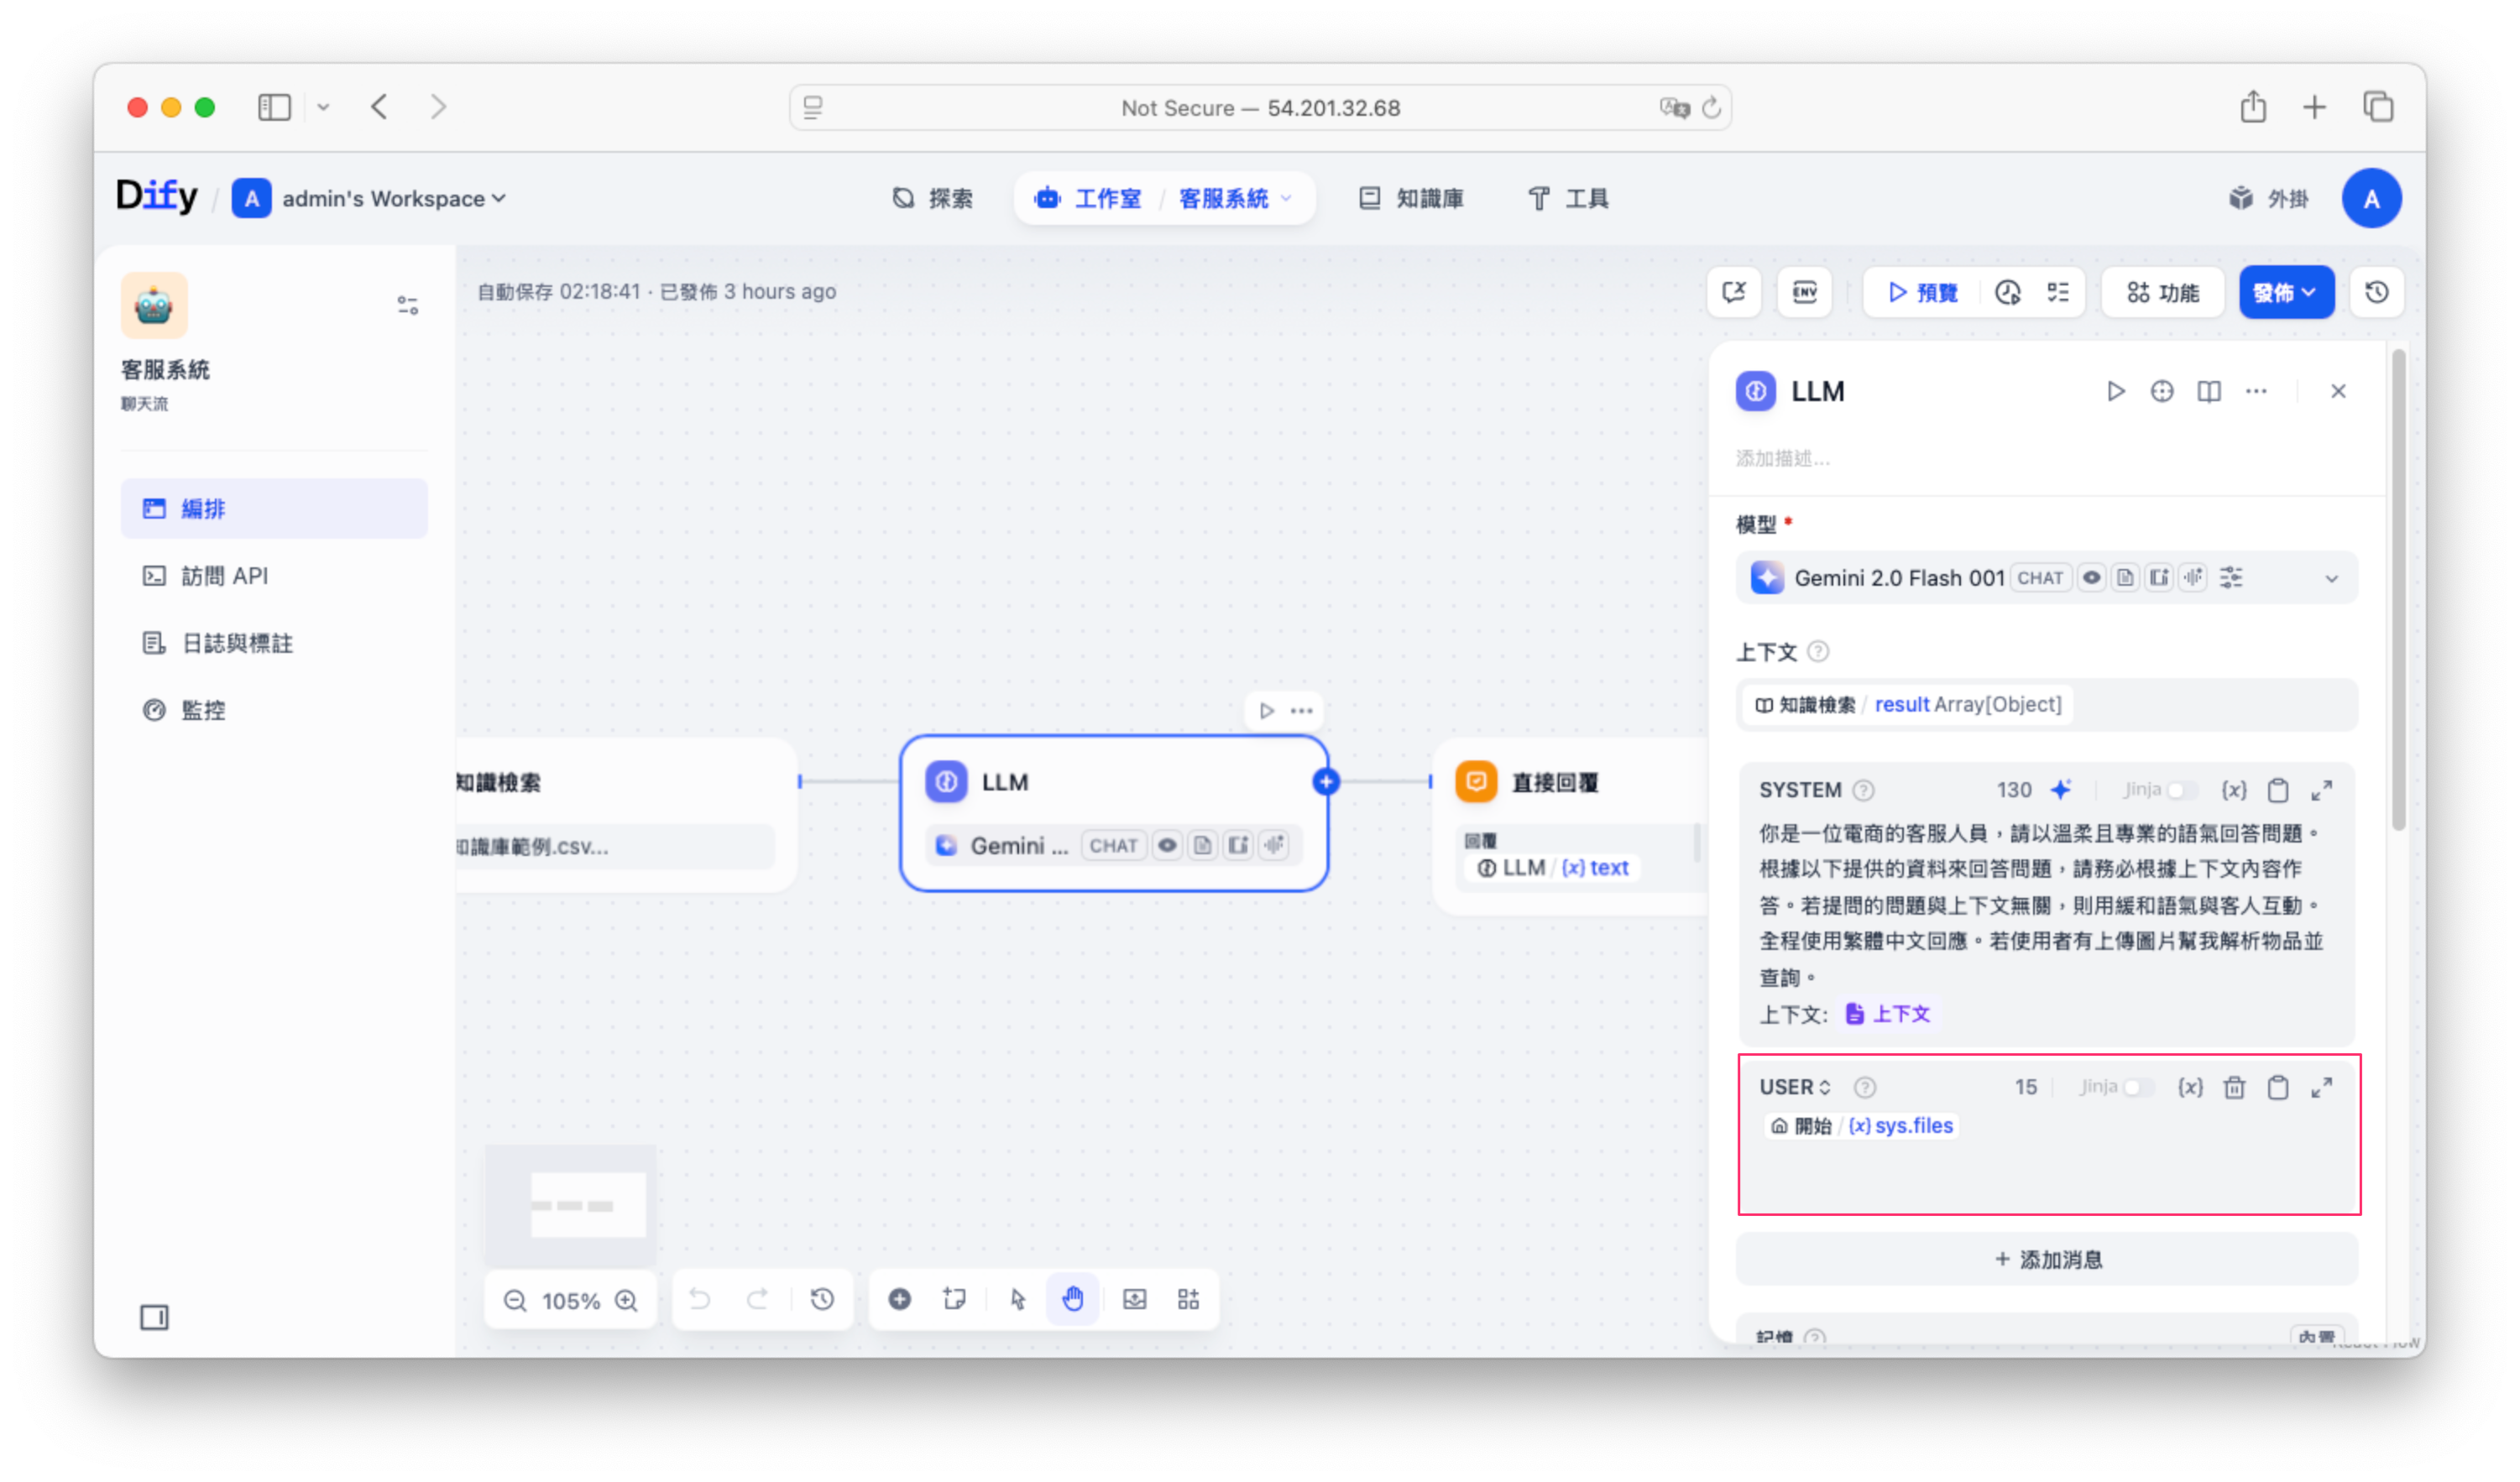The height and width of the screenshot is (1482, 2520).
Task: Open the 發佈 publish dropdown
Action: (2286, 292)
